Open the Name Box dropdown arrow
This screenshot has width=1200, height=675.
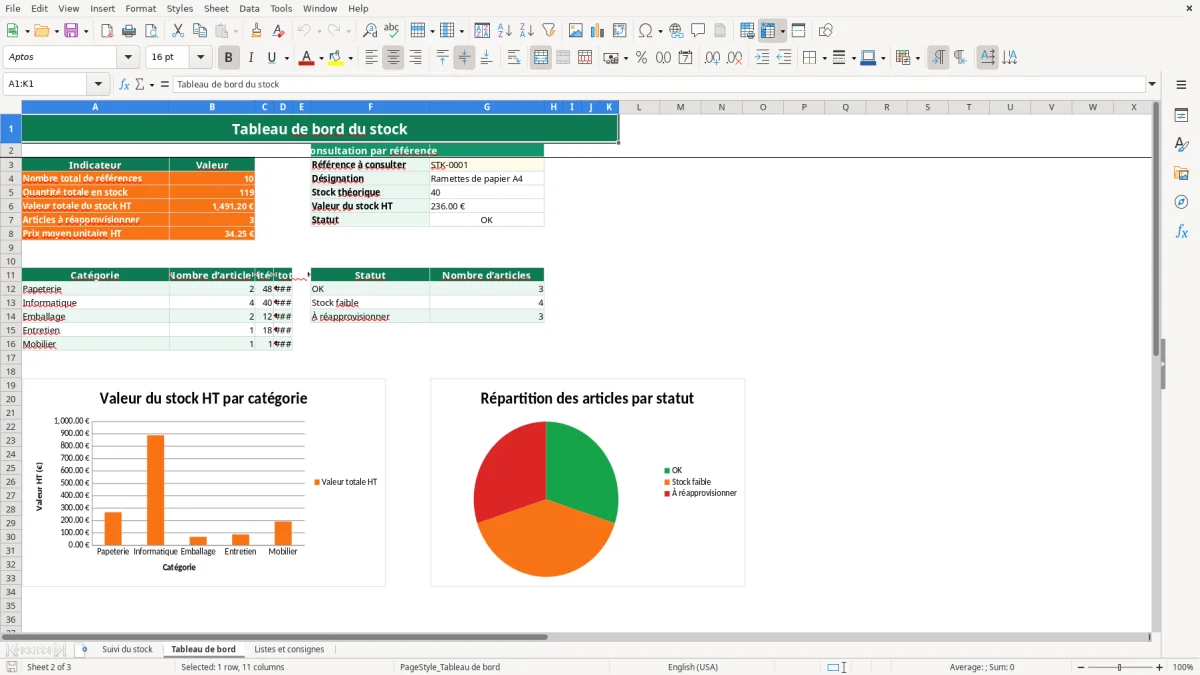pos(98,85)
